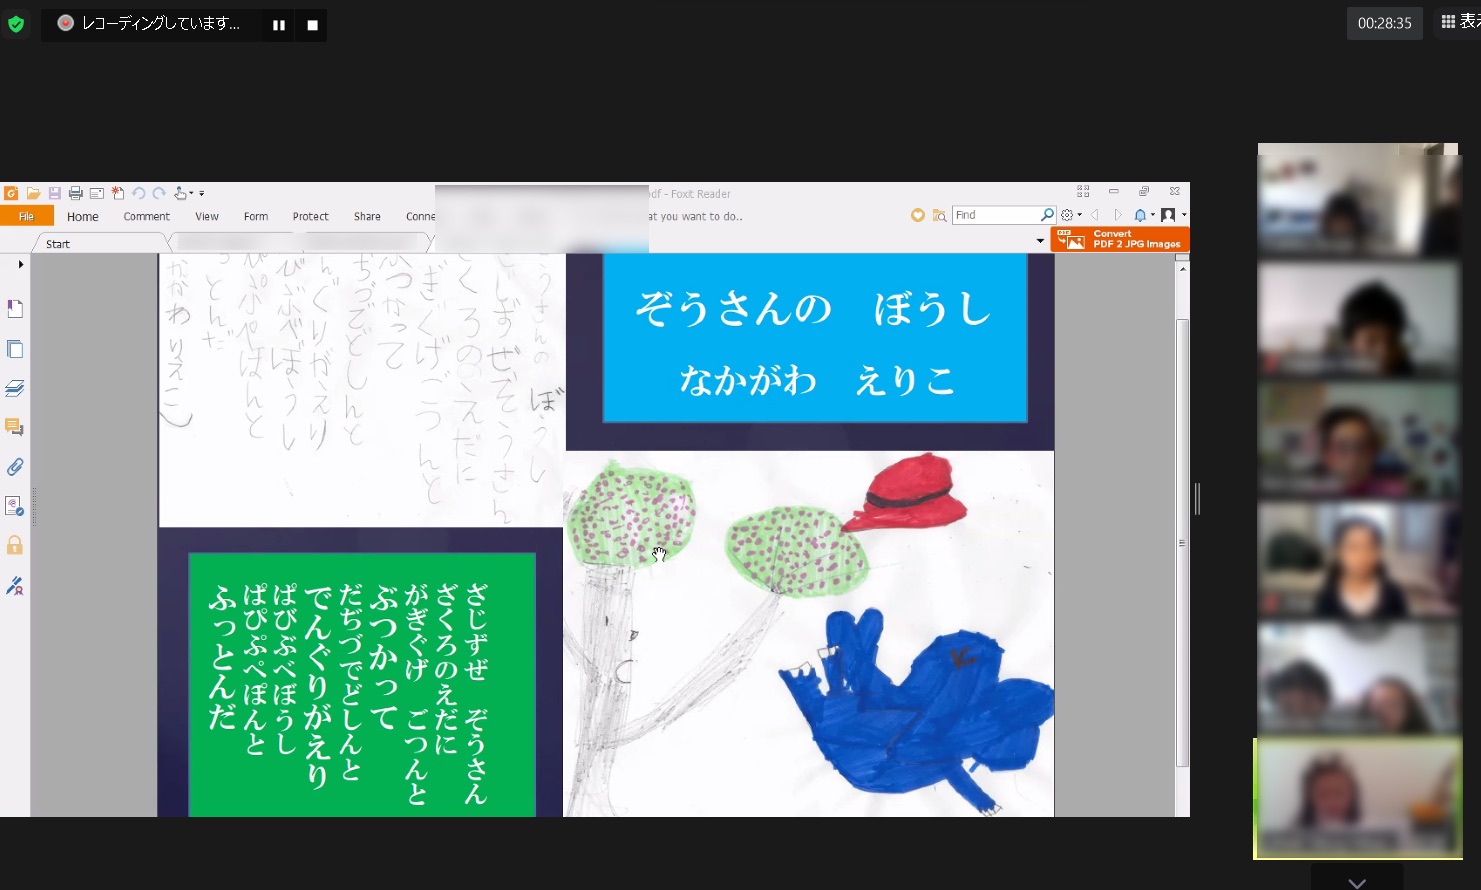Expand the user account dropdown arrow
1481x890 pixels.
(x=1184, y=215)
